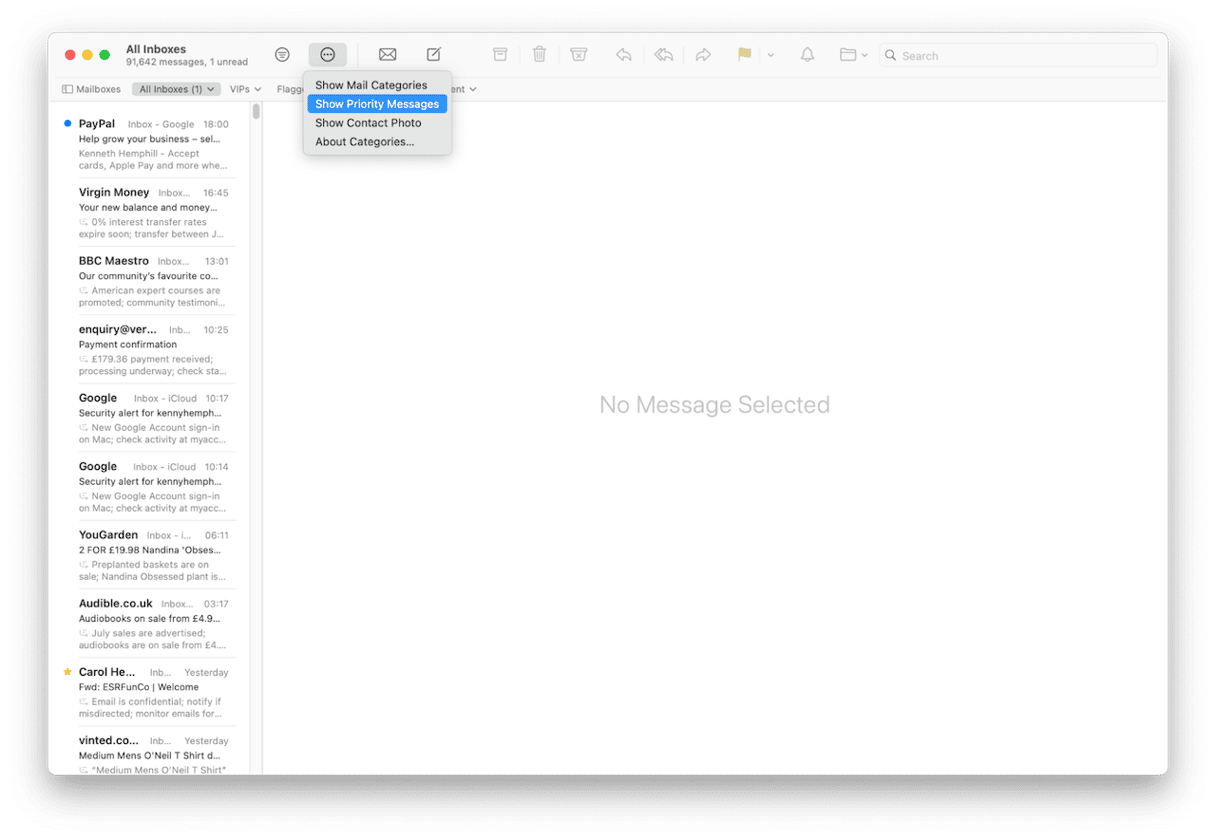Select Show Priority Messages menu item
This screenshot has height=839, width=1216.
tap(377, 104)
